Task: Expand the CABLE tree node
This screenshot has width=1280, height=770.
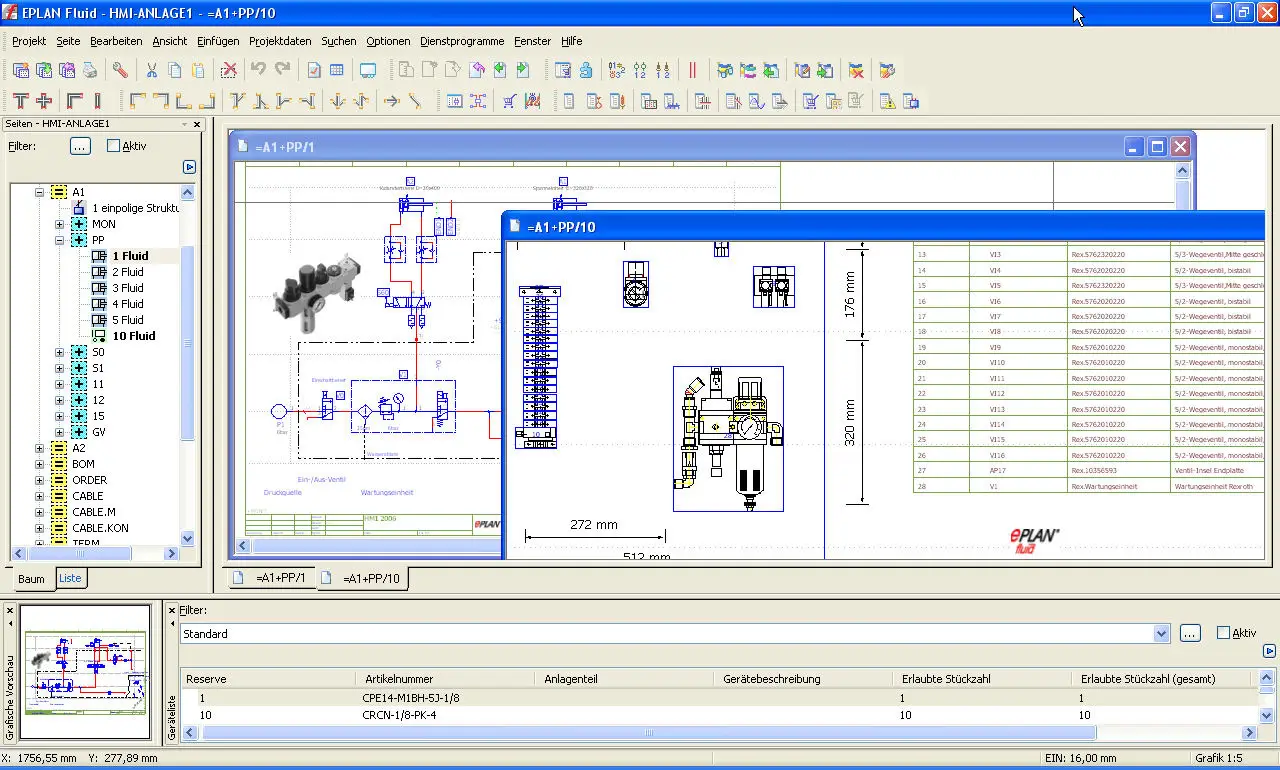Action: coord(40,496)
